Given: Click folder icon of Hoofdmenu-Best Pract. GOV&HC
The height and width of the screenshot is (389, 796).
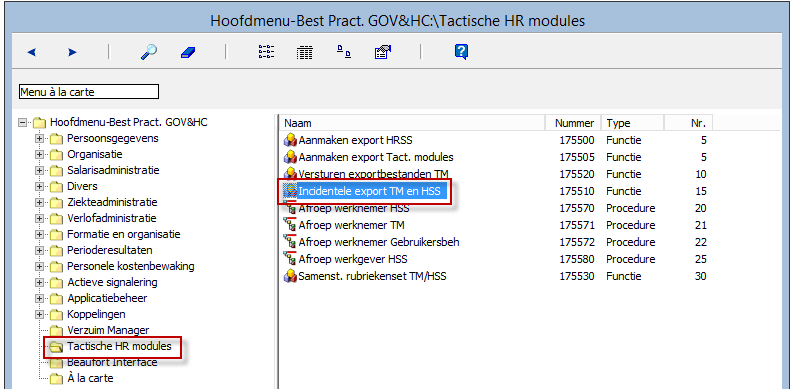Looking at the screenshot, I should (39, 123).
